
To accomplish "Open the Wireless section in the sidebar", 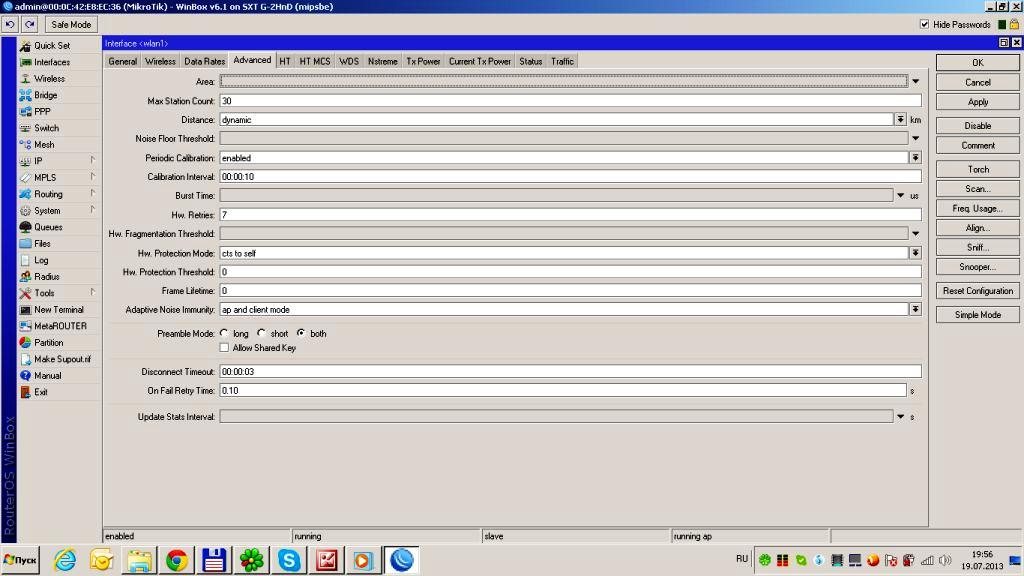I will click(49, 78).
